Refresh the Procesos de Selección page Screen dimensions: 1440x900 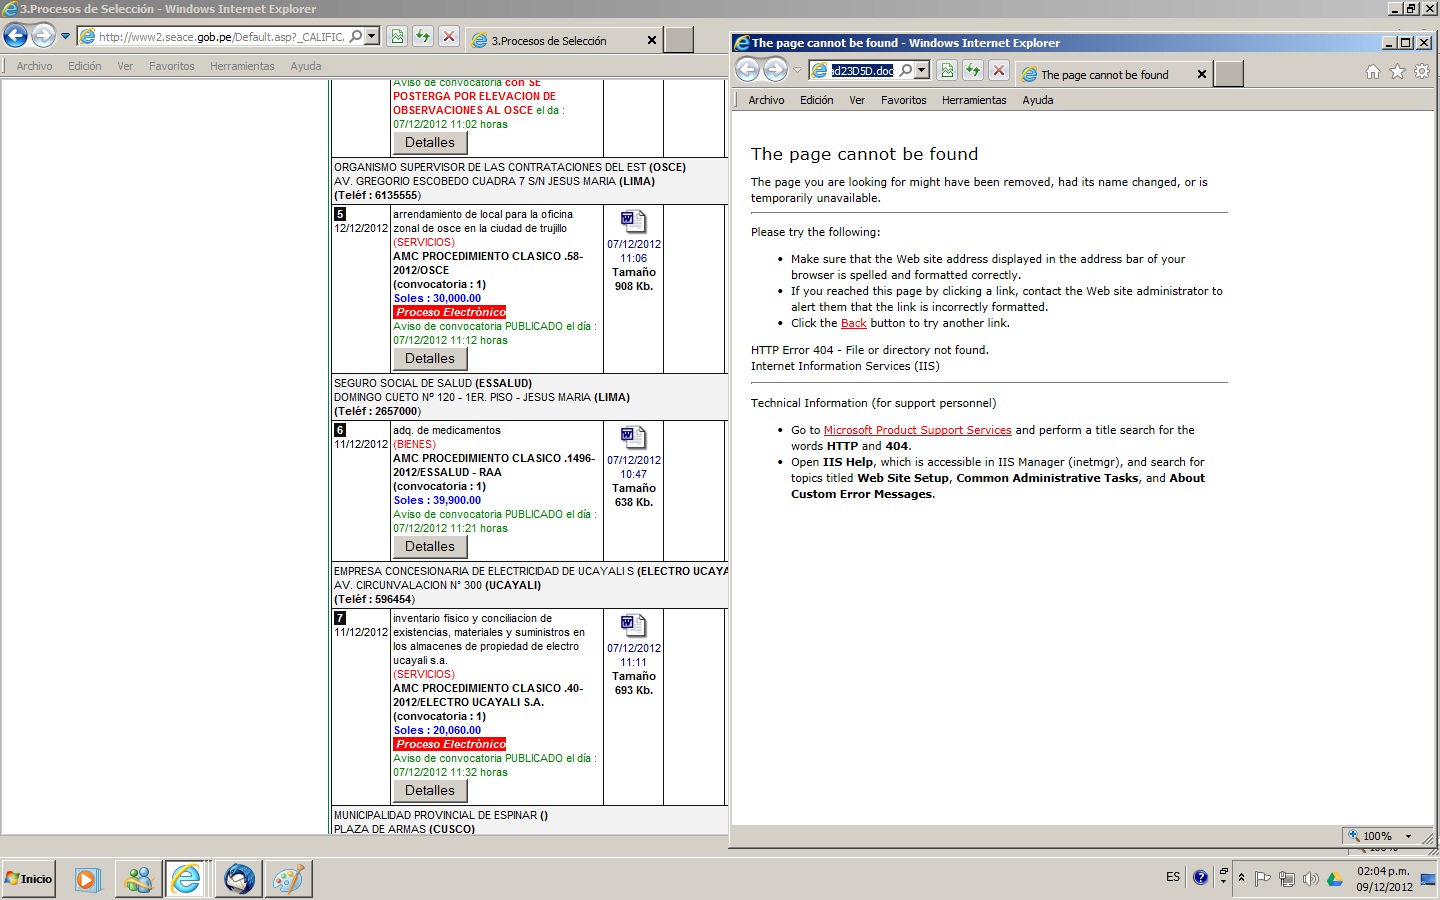tap(423, 37)
